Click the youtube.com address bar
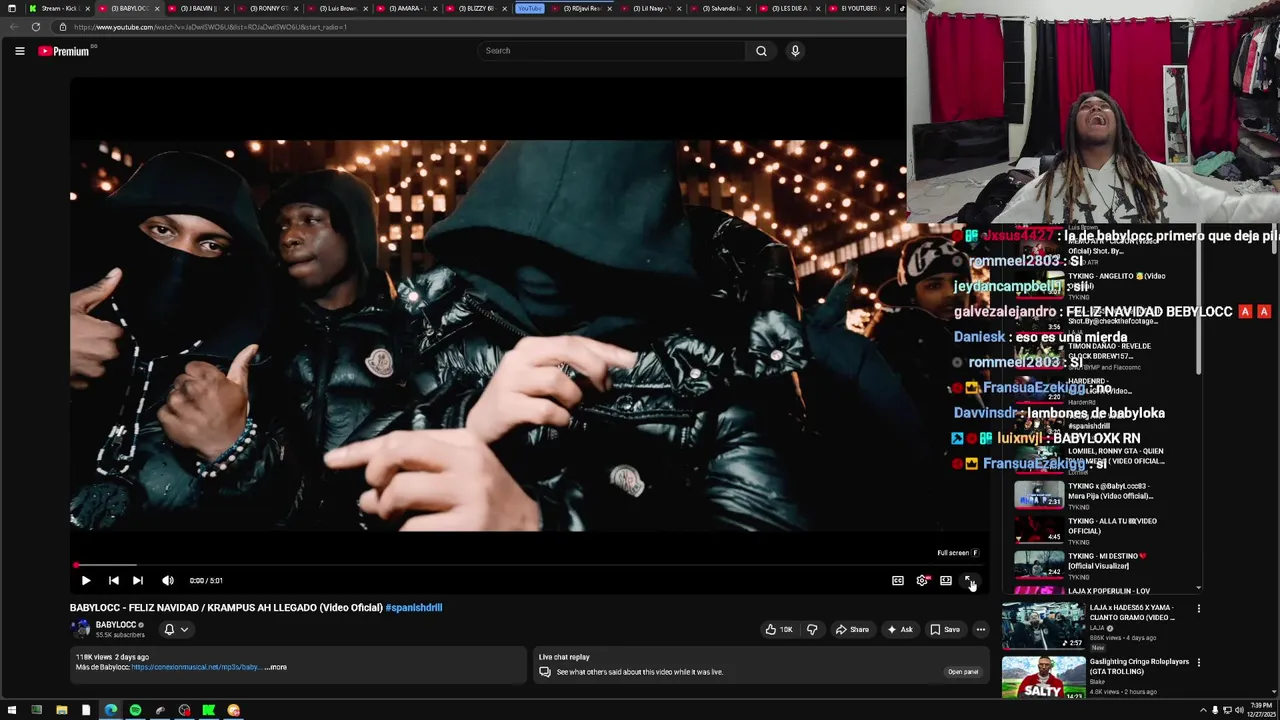The height and width of the screenshot is (720, 1280). (x=480, y=27)
